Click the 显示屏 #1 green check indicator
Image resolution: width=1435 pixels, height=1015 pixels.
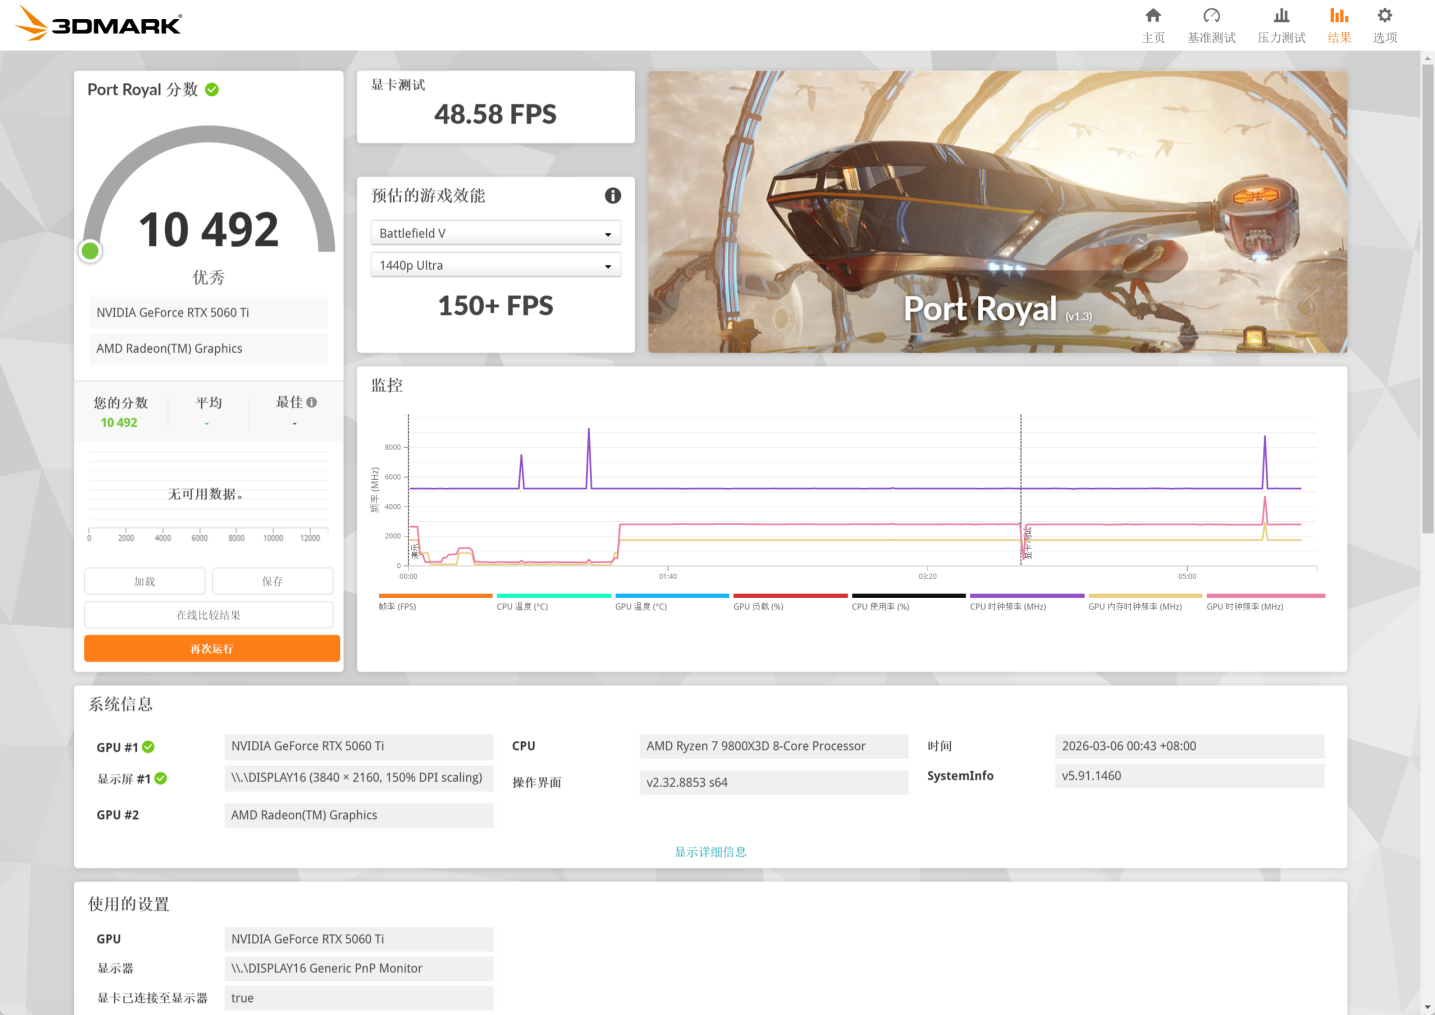[x=161, y=778]
